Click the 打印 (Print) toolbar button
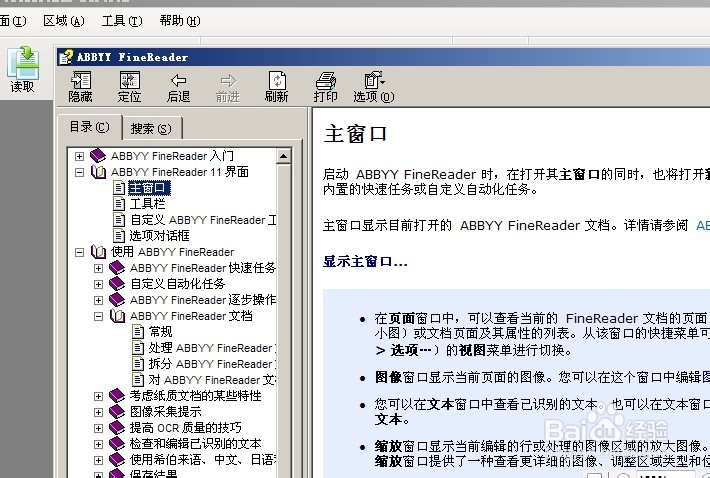Viewport: 710px width, 478px height. (326, 87)
